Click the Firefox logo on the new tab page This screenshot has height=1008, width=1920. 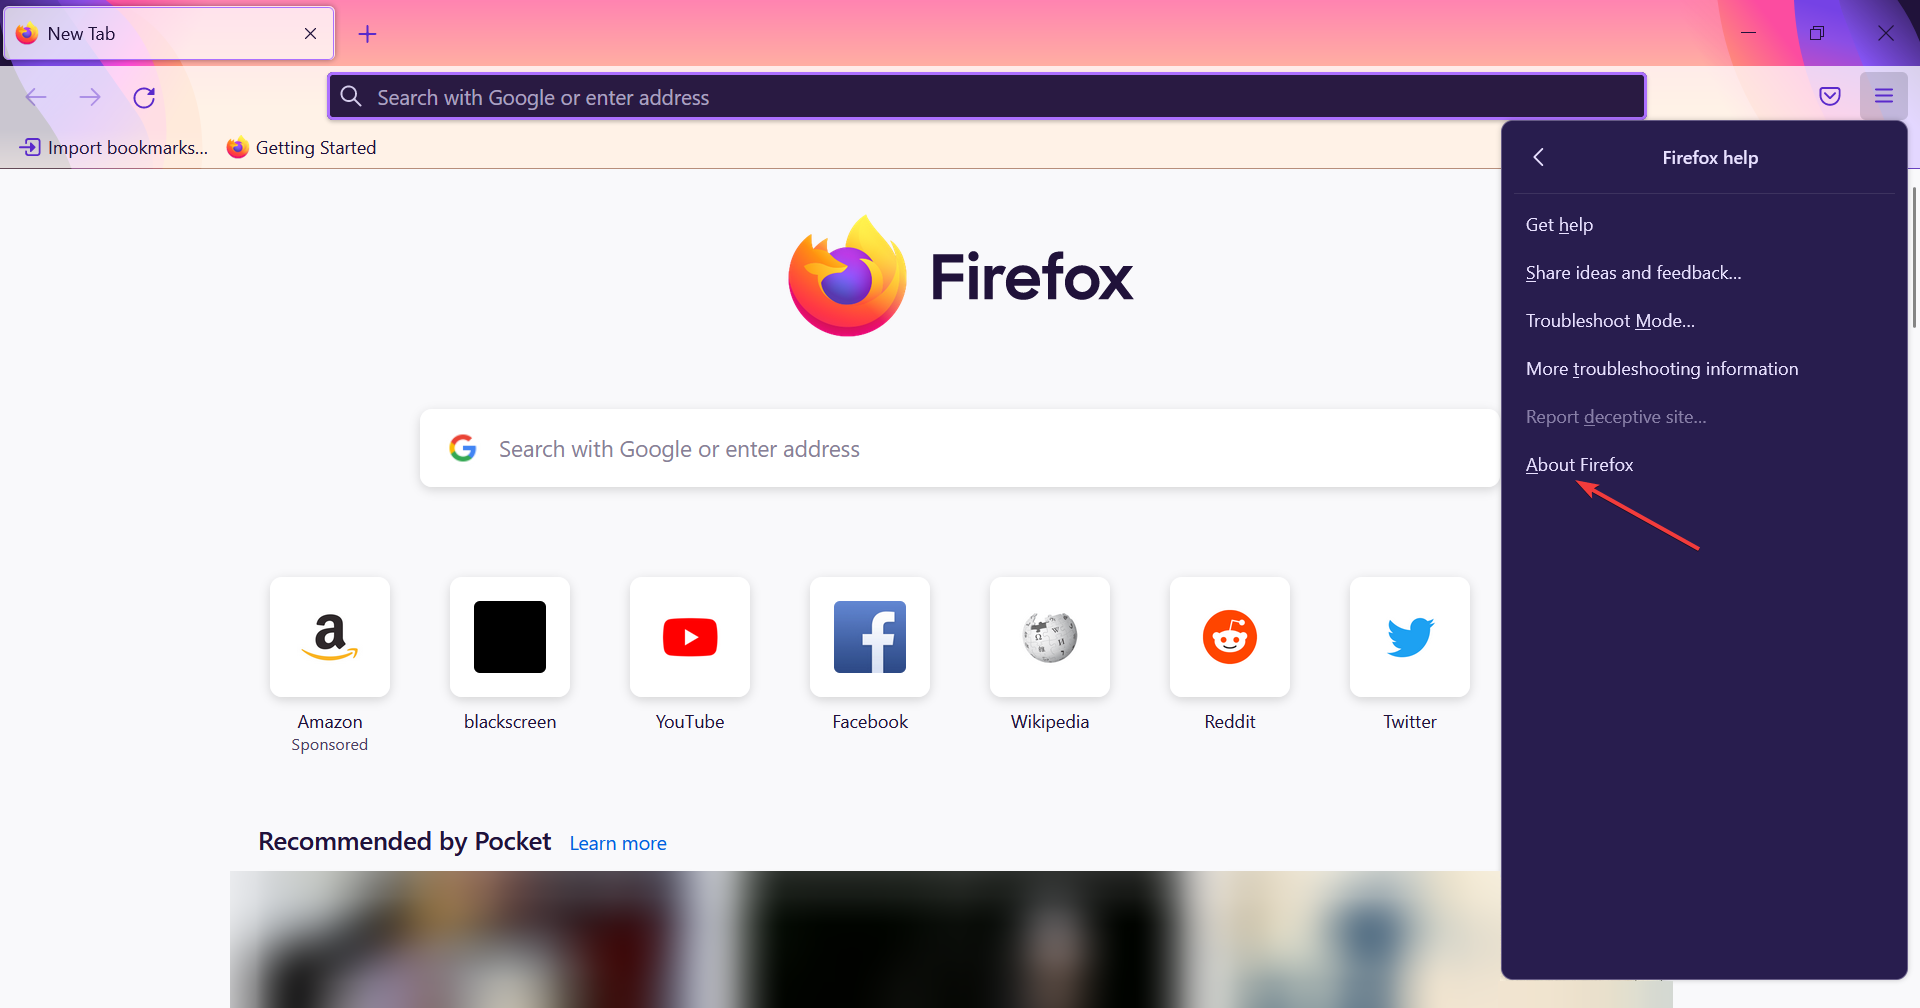pos(847,276)
